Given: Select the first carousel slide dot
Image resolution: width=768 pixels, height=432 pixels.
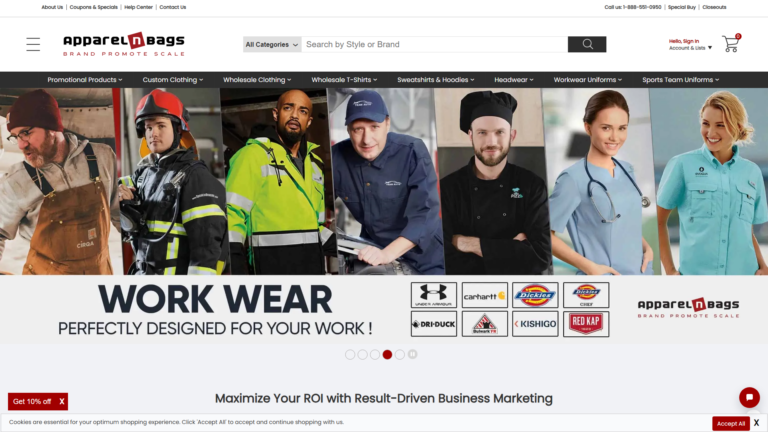Looking at the screenshot, I should (x=350, y=355).
